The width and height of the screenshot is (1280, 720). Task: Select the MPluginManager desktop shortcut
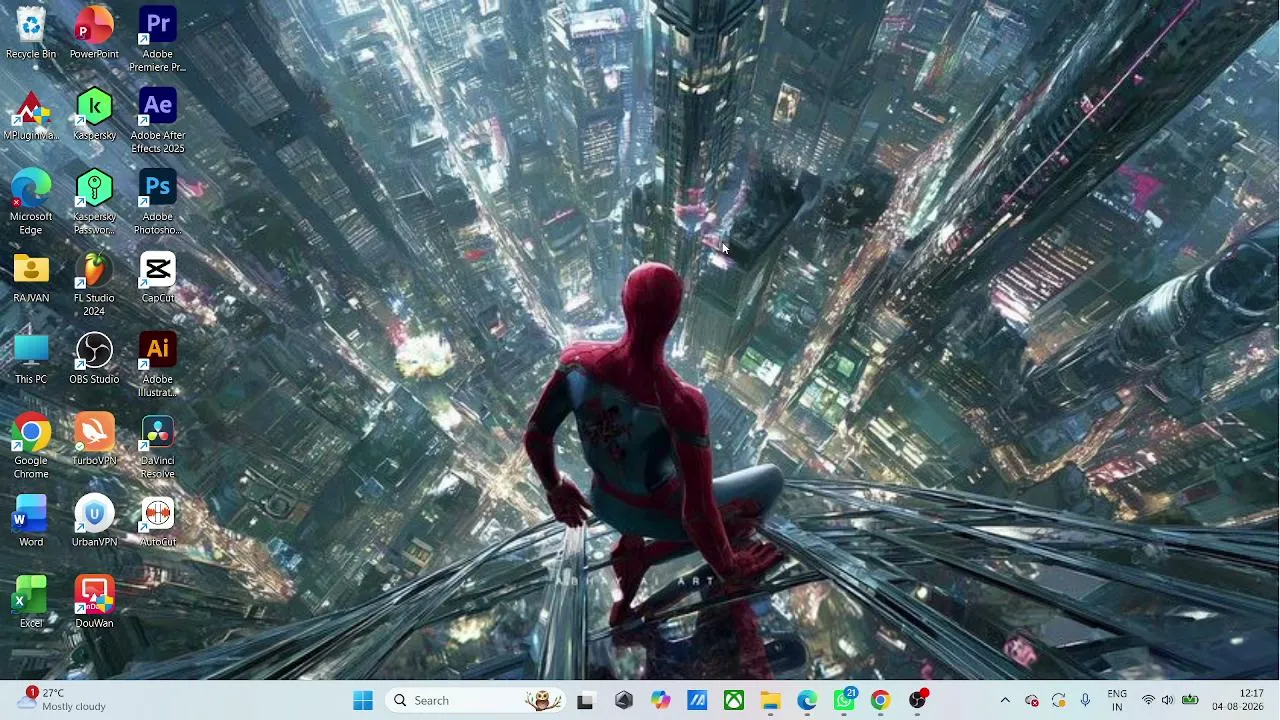31,115
